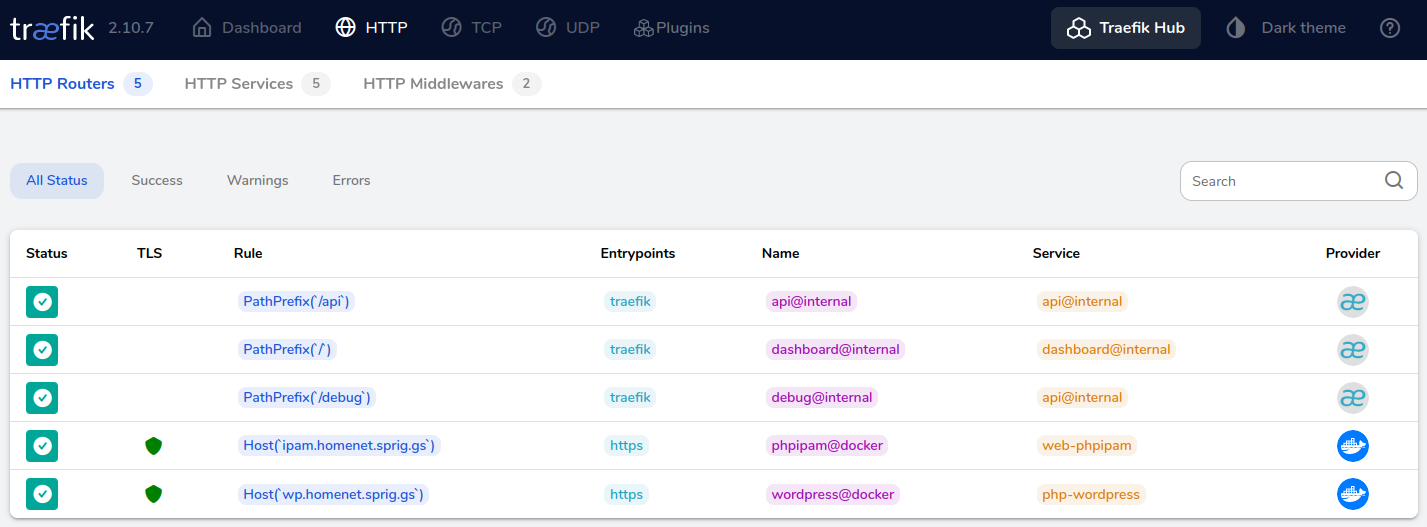Click the Provider column header
This screenshot has width=1427, height=527.
tap(1353, 253)
